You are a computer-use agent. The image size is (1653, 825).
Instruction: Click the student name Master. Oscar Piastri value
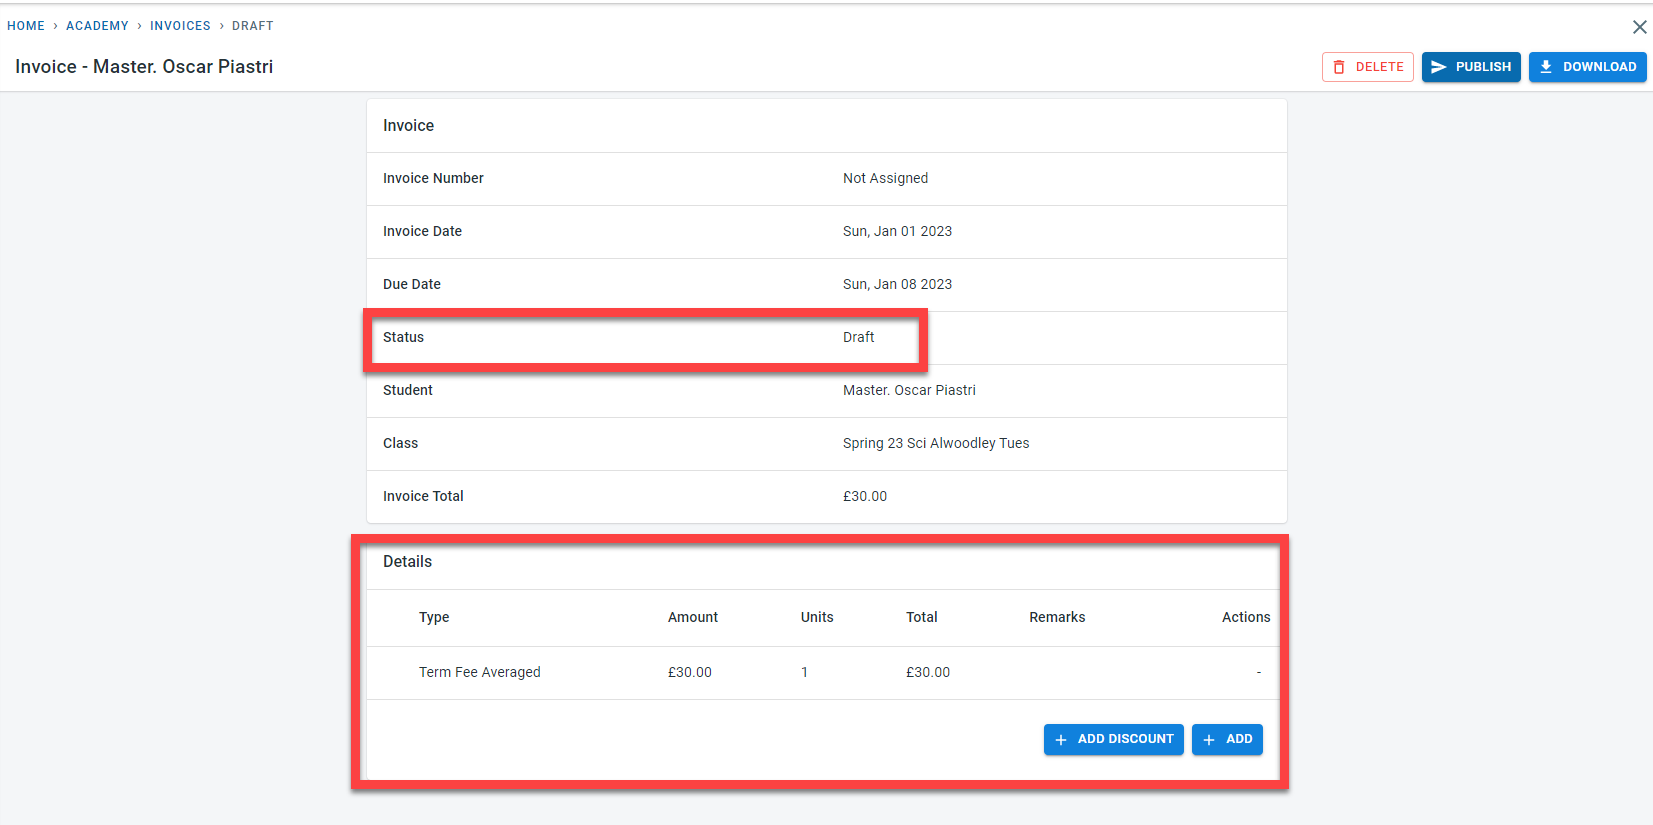pos(909,390)
